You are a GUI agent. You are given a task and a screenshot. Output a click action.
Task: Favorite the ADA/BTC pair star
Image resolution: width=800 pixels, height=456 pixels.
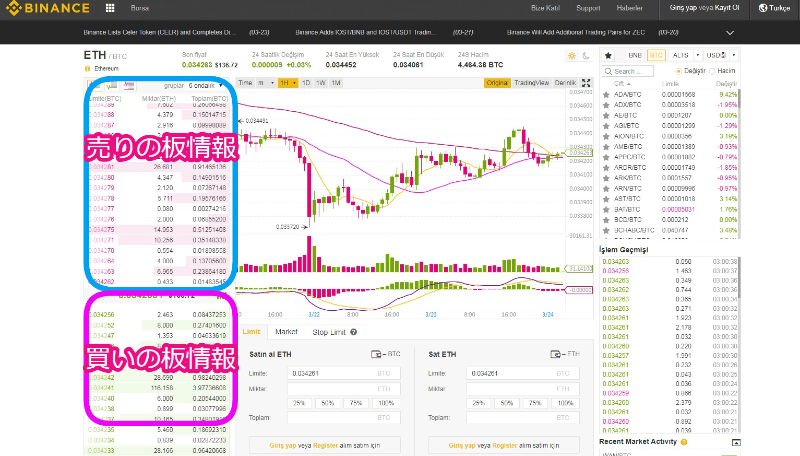coord(606,96)
